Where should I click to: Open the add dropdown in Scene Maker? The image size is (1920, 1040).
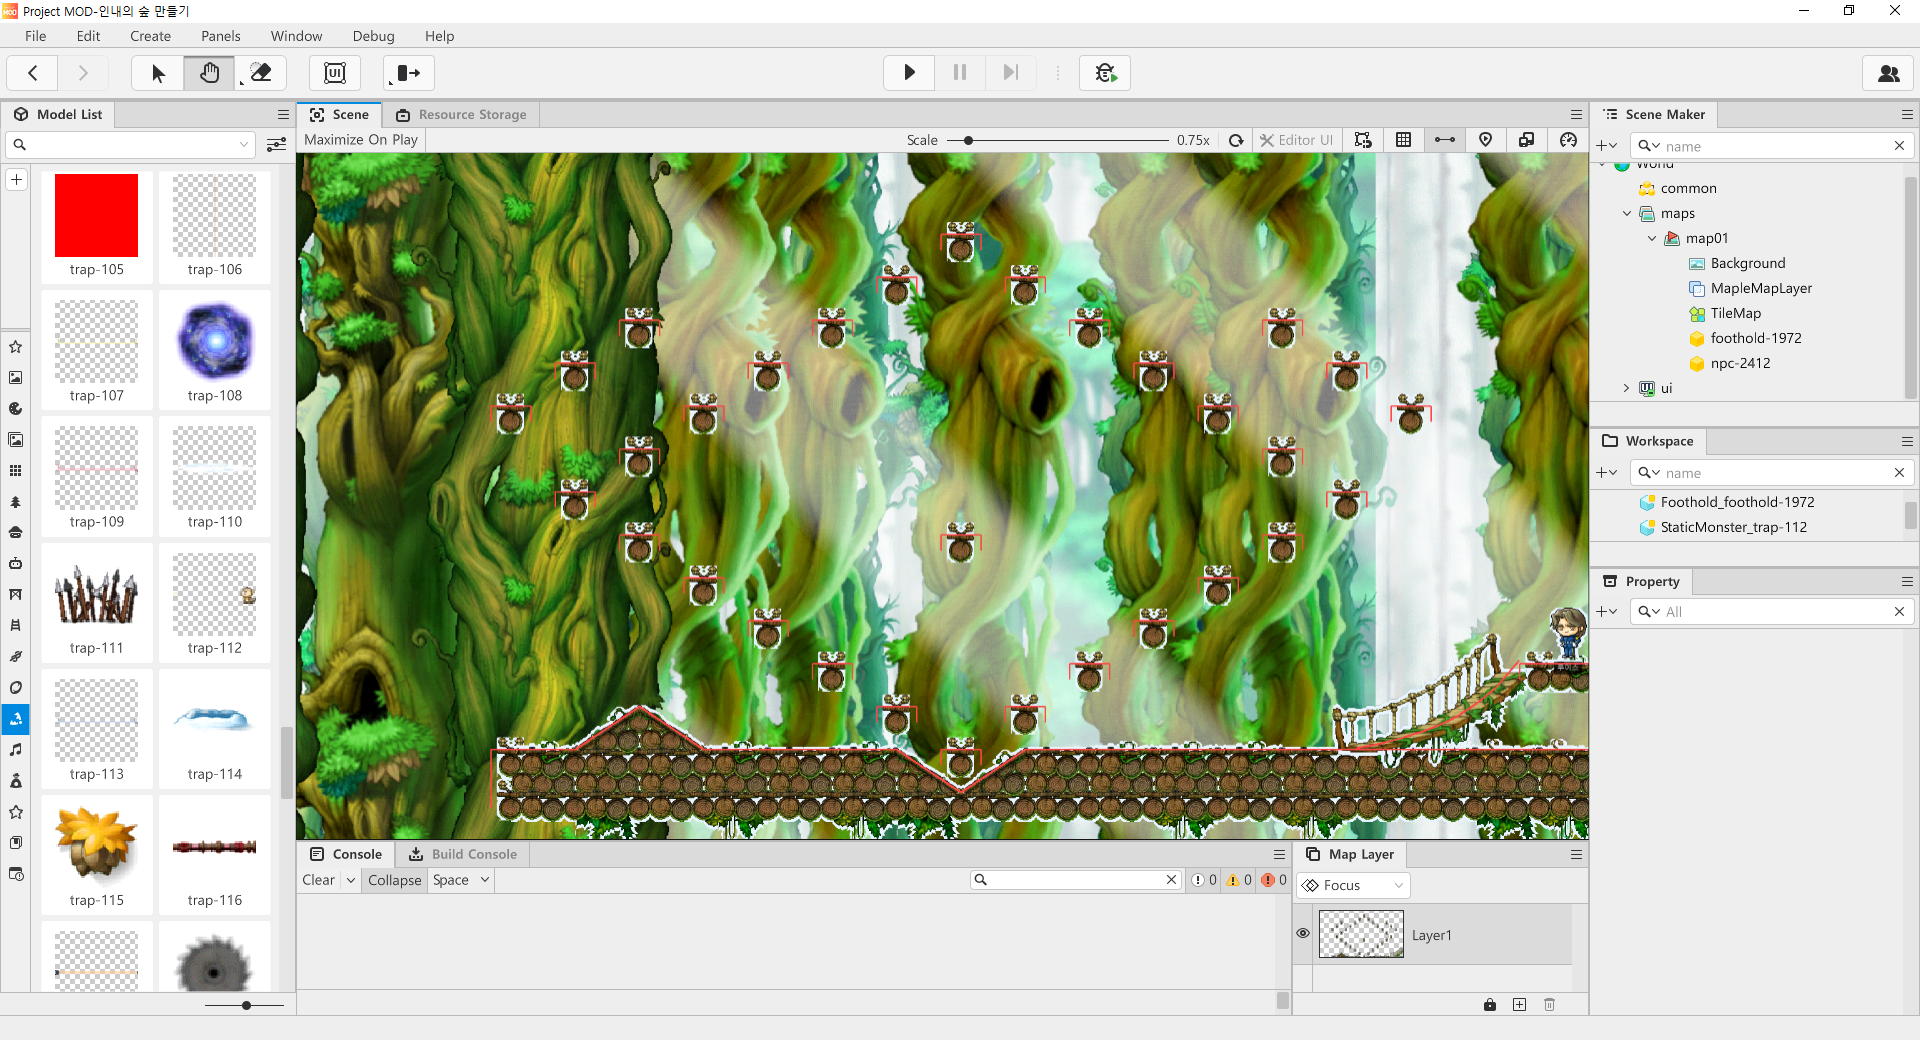pos(1607,146)
